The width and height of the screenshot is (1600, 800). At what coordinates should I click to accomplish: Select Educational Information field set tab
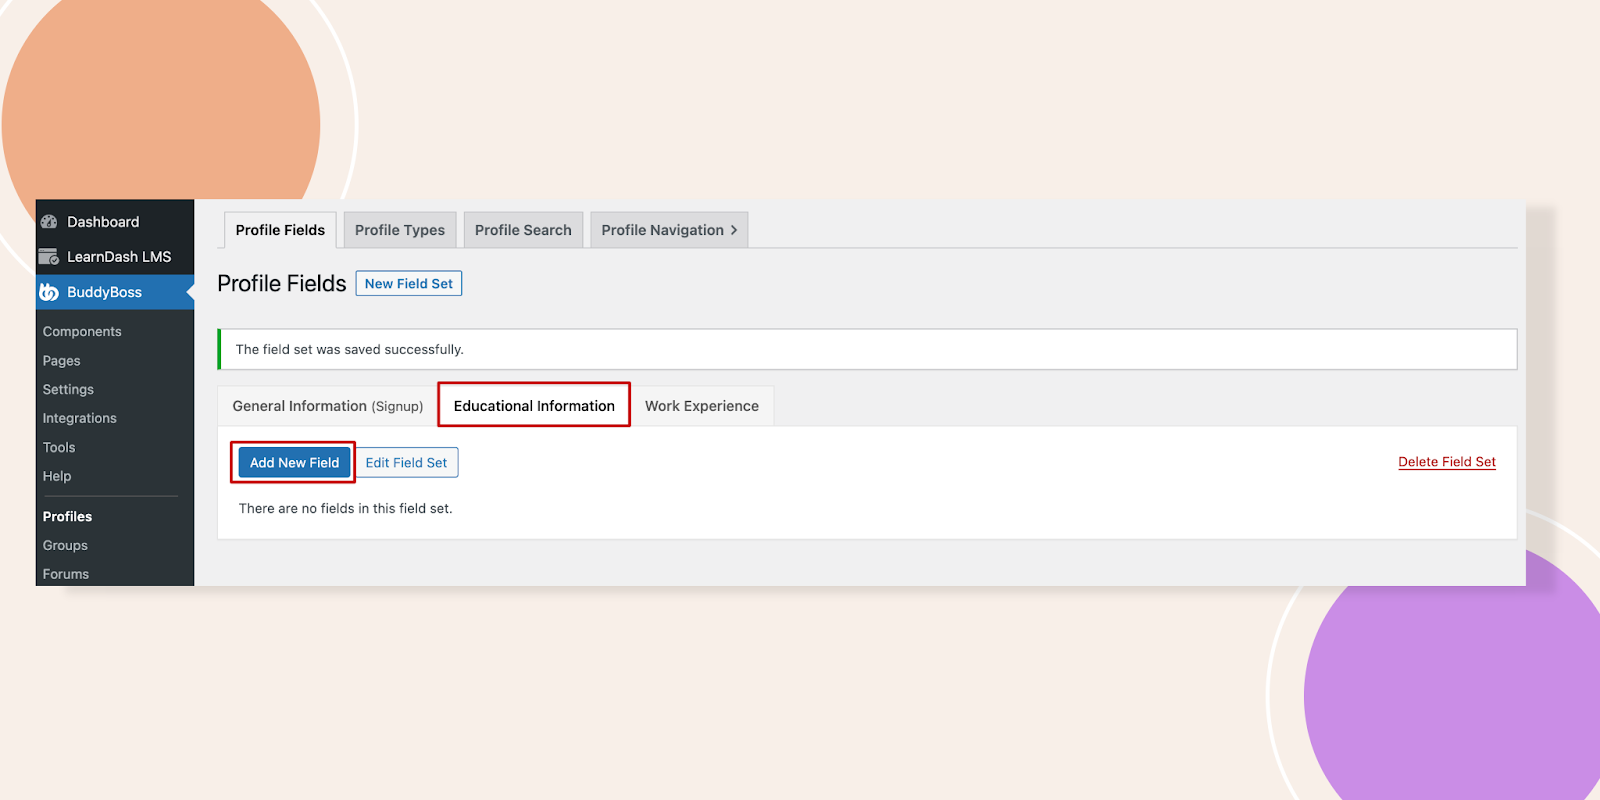pyautogui.click(x=534, y=406)
